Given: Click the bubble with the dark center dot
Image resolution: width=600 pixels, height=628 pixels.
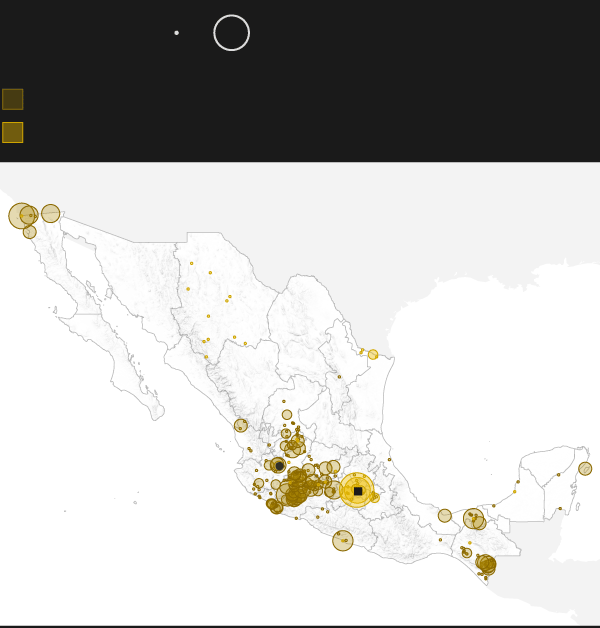Looking at the screenshot, I should (x=279, y=465).
